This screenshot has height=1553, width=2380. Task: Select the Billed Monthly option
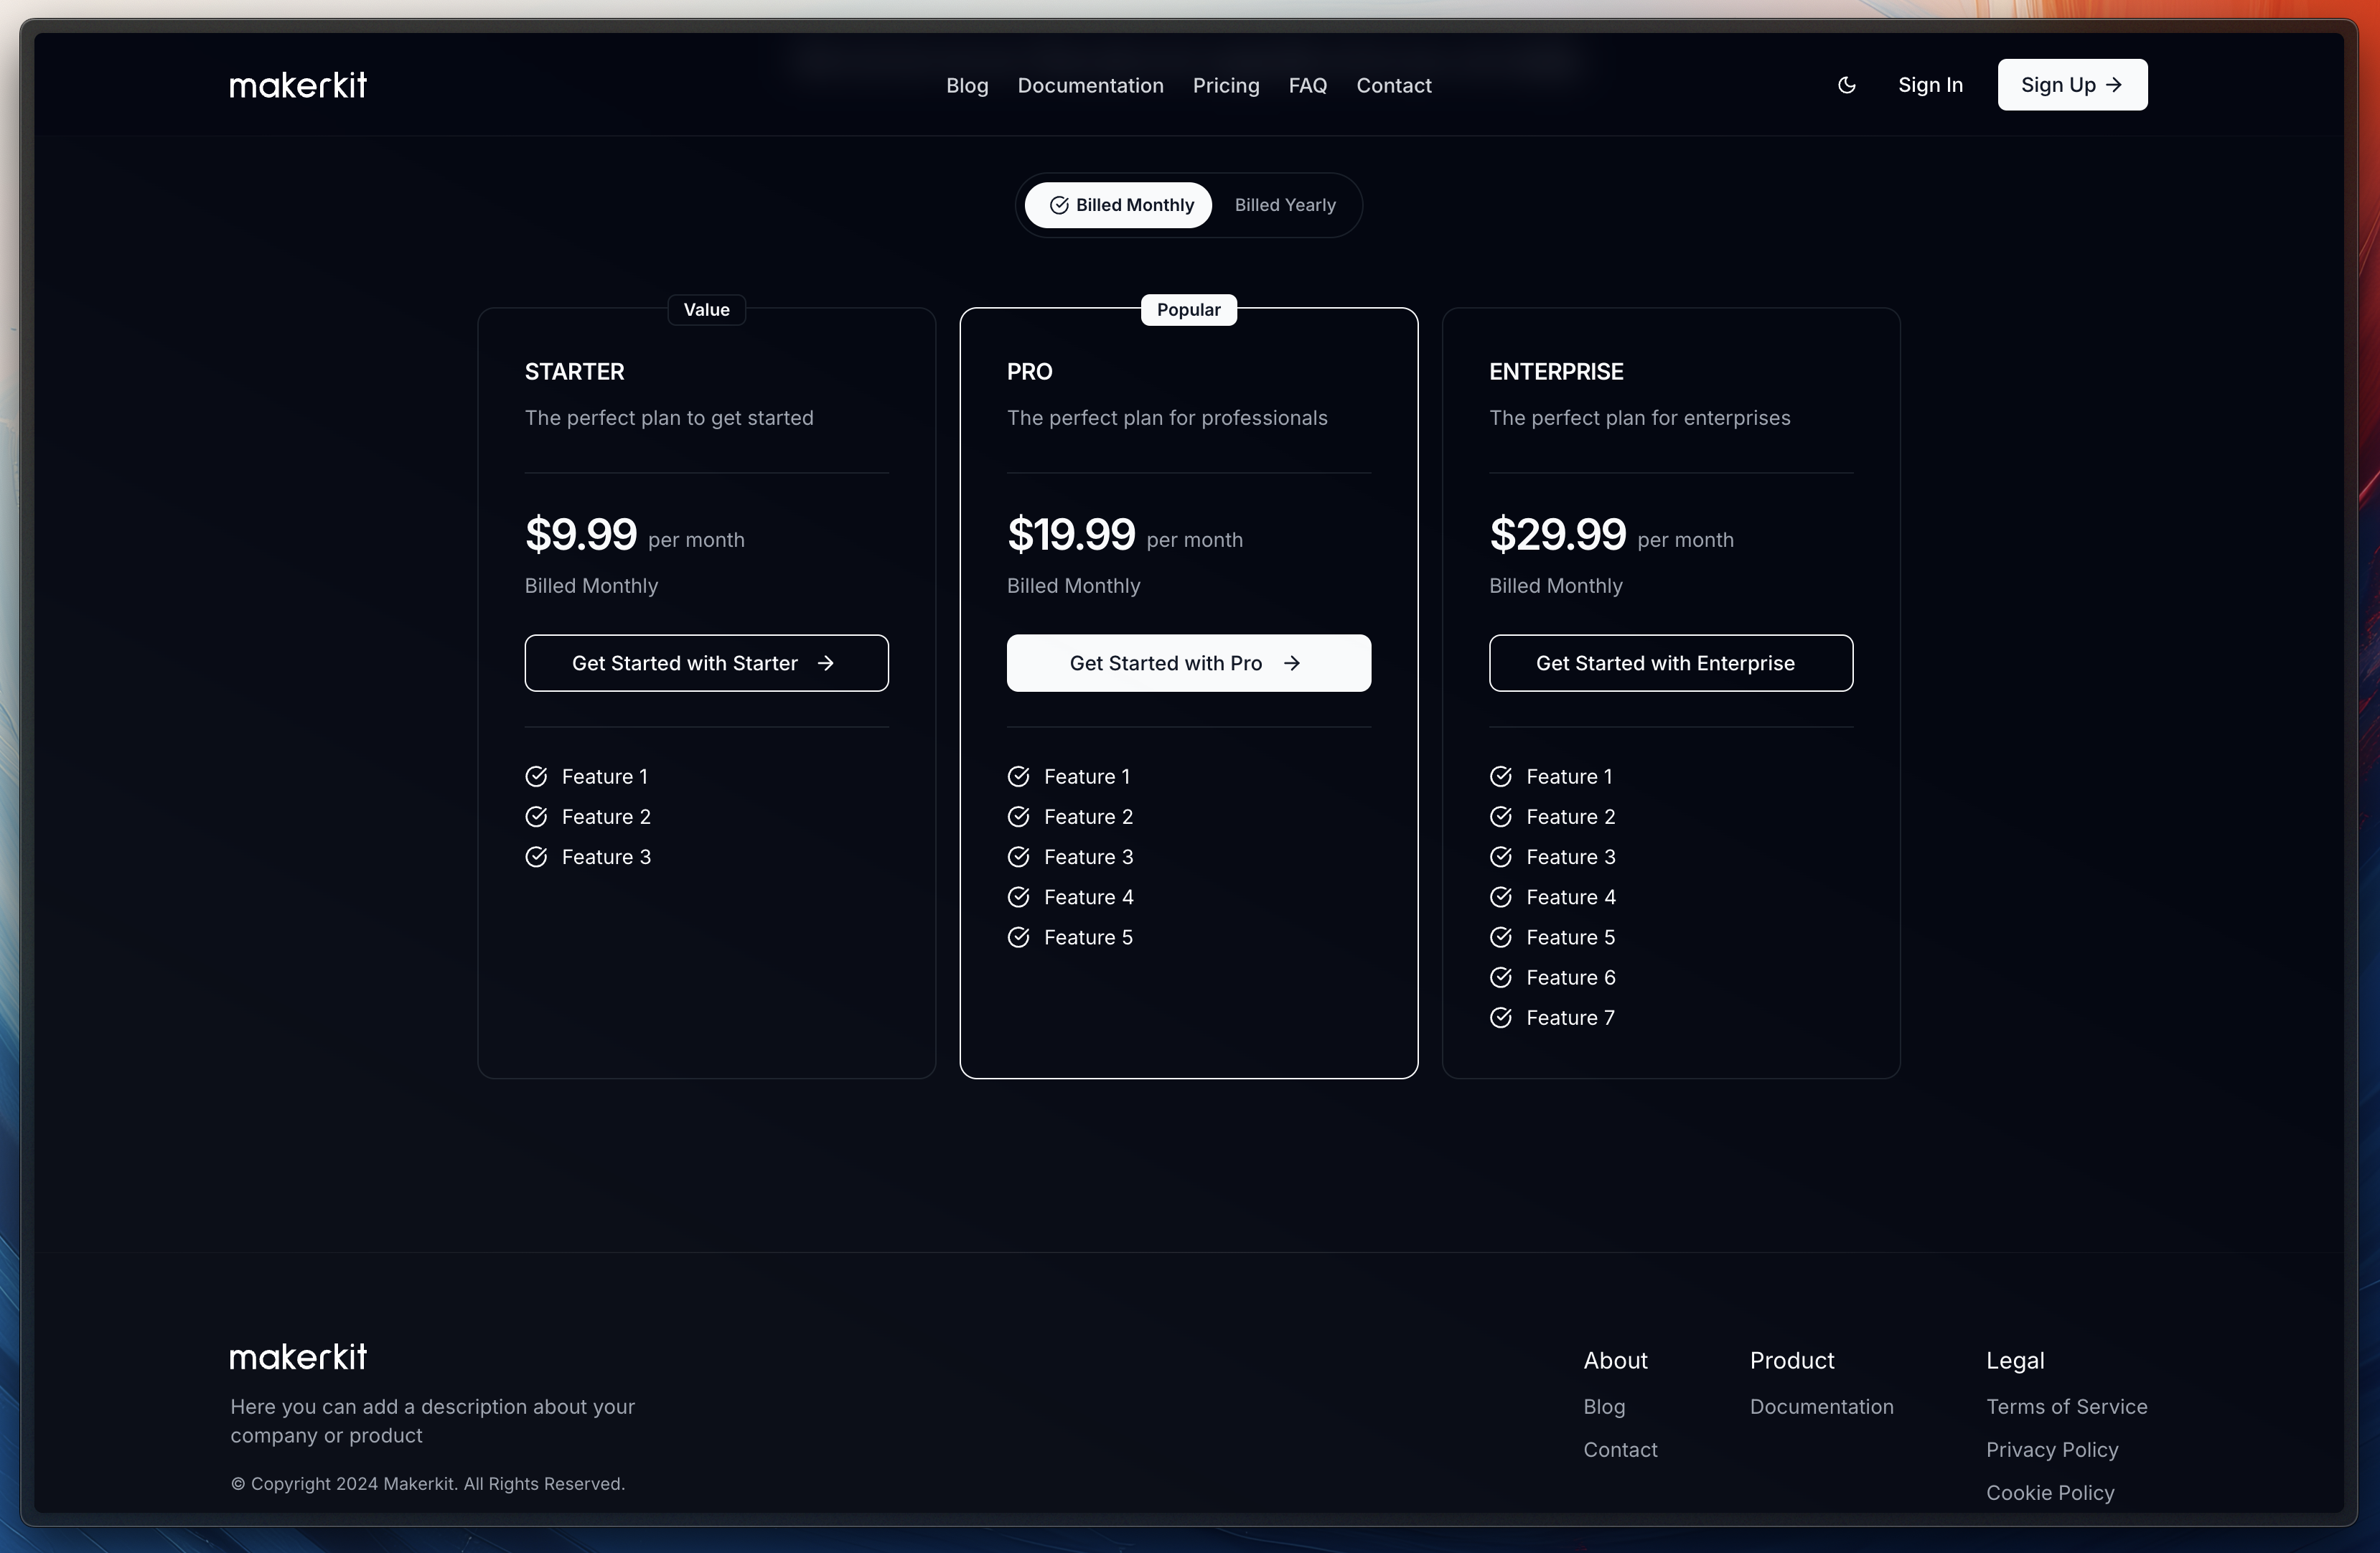pyautogui.click(x=1119, y=205)
